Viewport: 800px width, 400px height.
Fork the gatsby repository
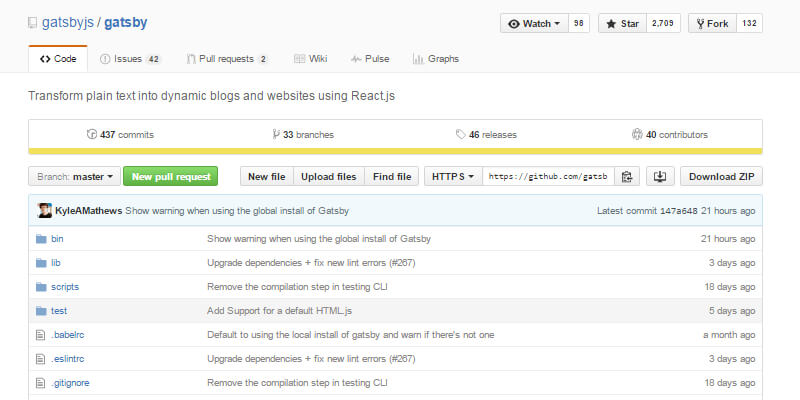tap(710, 23)
